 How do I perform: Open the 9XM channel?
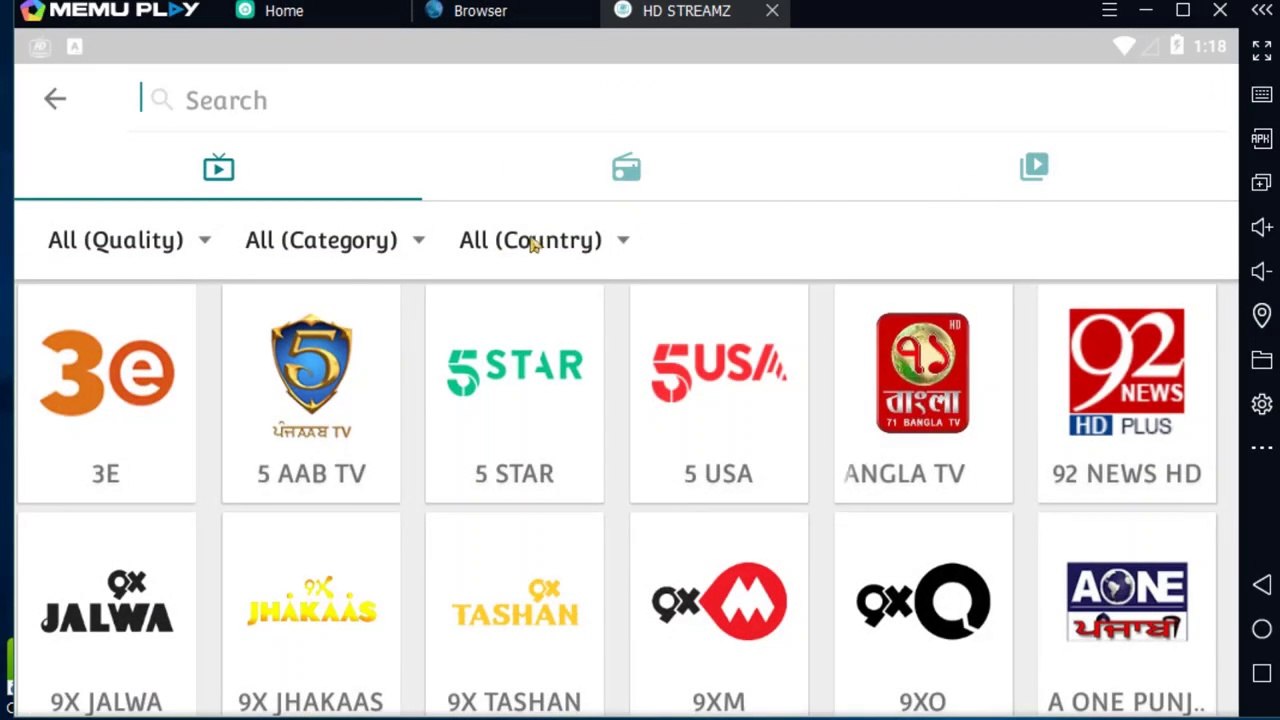(x=718, y=616)
